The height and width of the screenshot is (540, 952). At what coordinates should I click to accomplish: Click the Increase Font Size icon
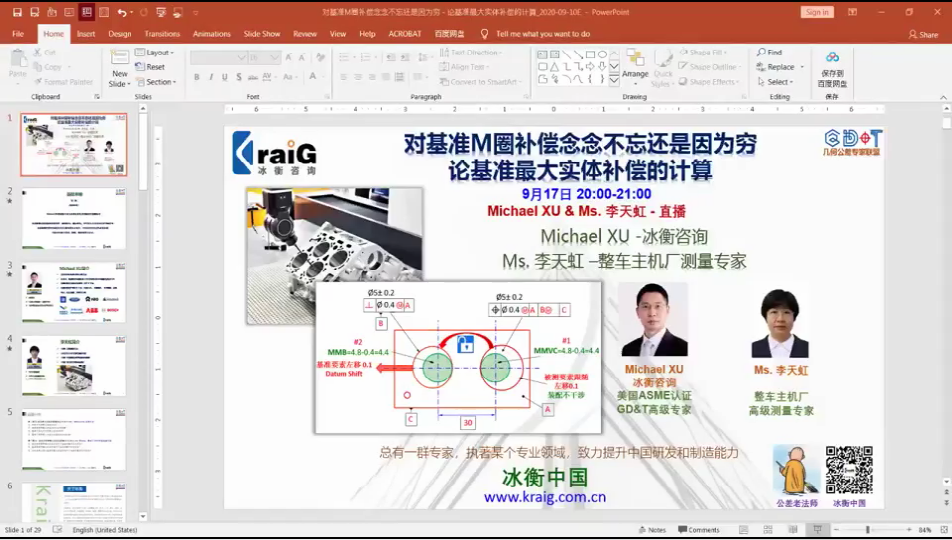point(288,57)
